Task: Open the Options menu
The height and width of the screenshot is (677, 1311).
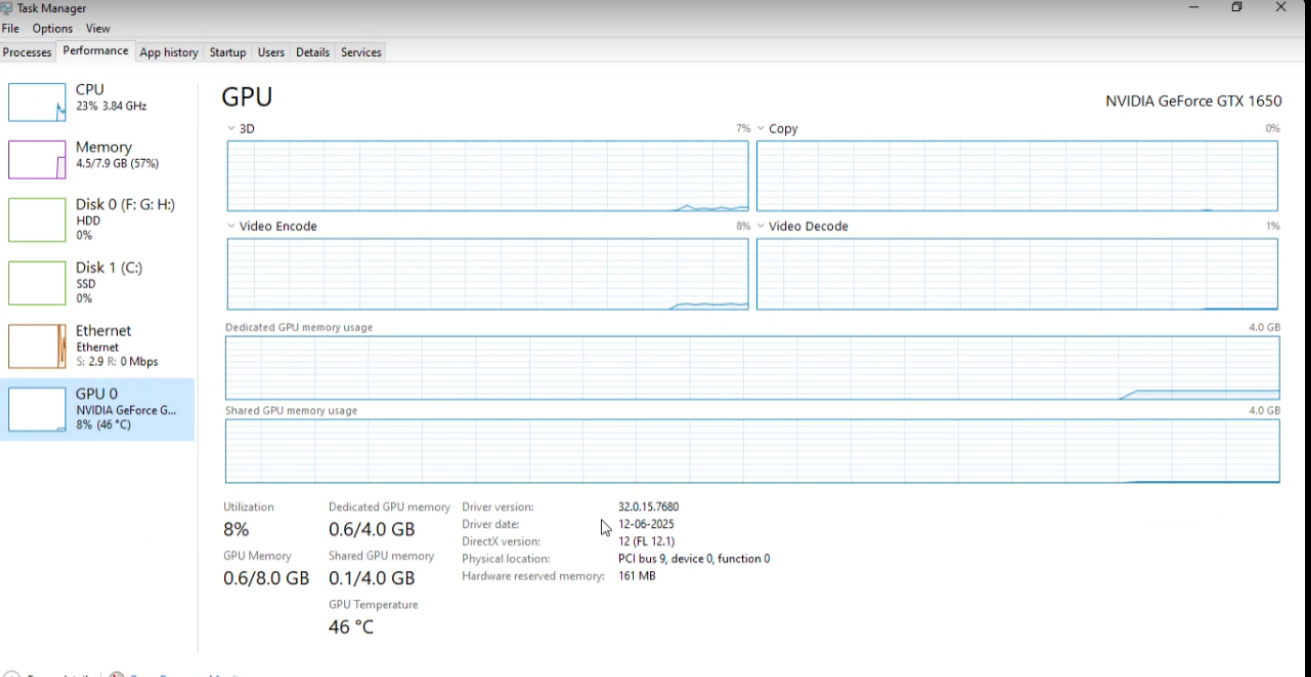Action: pos(52,29)
